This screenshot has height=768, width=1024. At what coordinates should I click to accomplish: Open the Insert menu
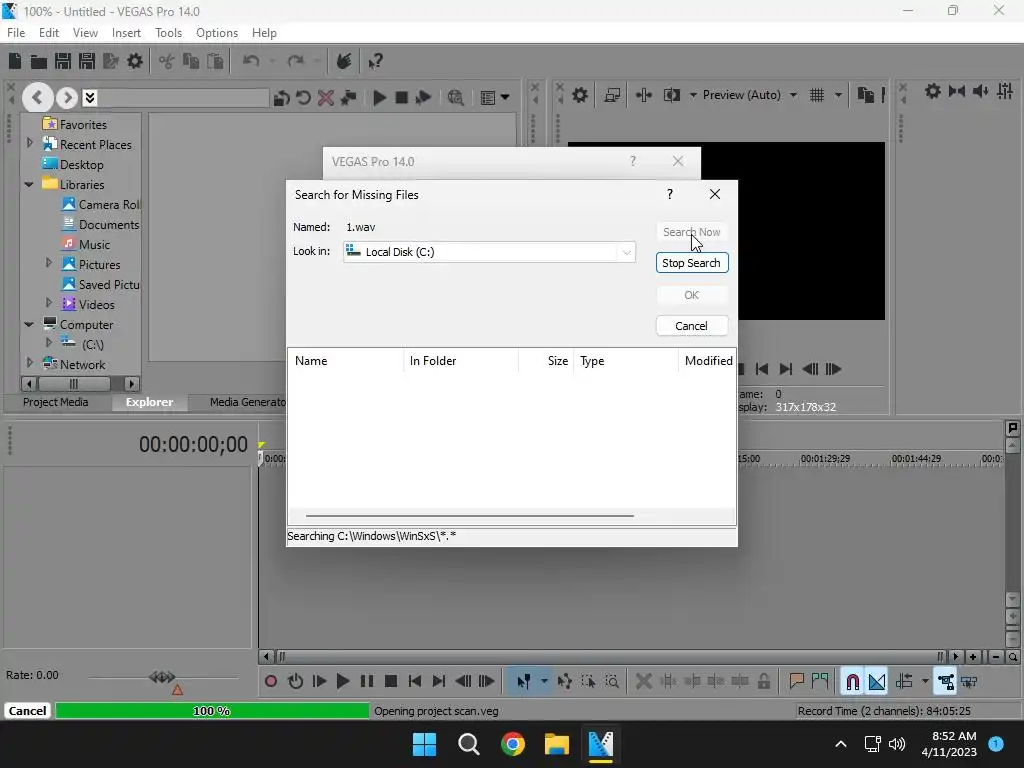[126, 33]
